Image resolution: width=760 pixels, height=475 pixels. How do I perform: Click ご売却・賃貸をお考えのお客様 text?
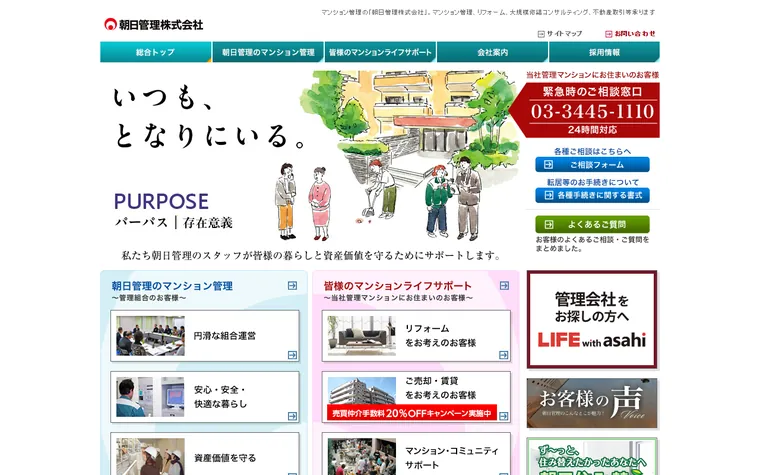click(440, 388)
